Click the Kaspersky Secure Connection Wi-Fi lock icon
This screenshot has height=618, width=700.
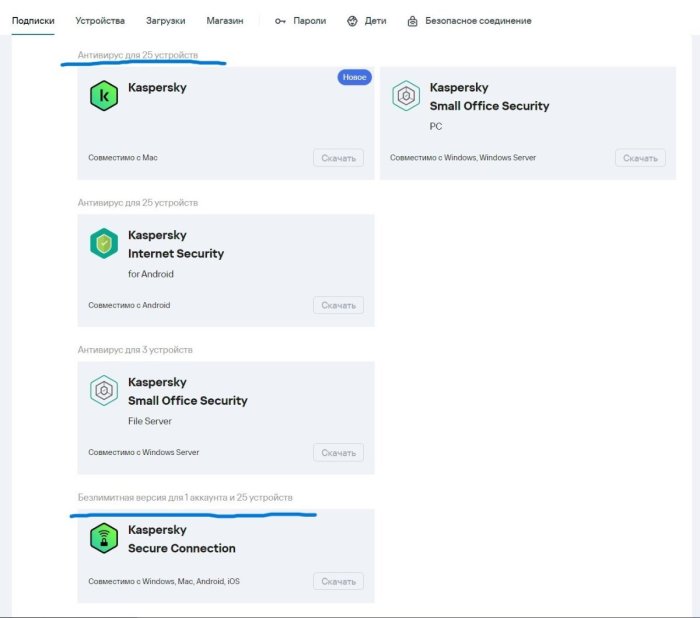coord(104,538)
